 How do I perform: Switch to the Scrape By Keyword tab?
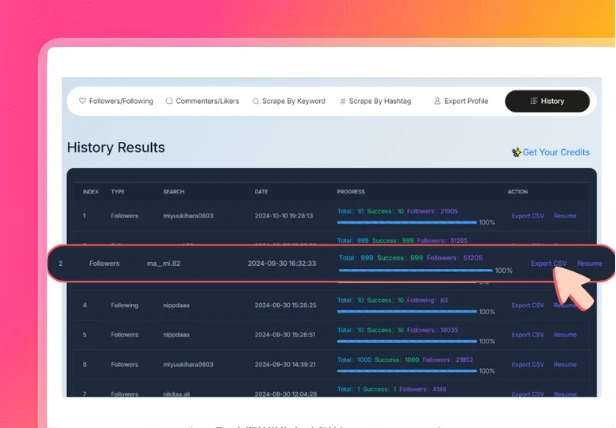pos(288,101)
